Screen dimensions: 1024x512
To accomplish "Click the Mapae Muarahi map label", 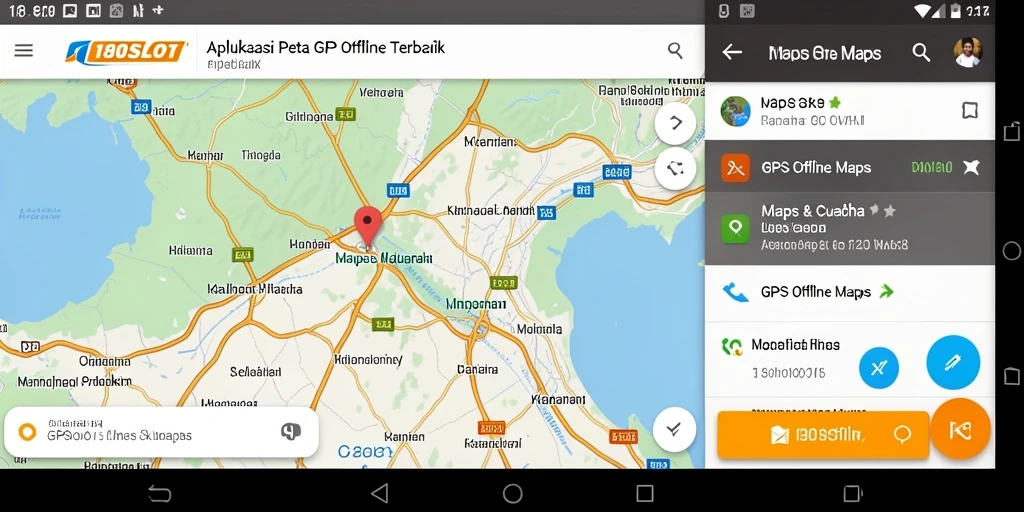I will 384,258.
